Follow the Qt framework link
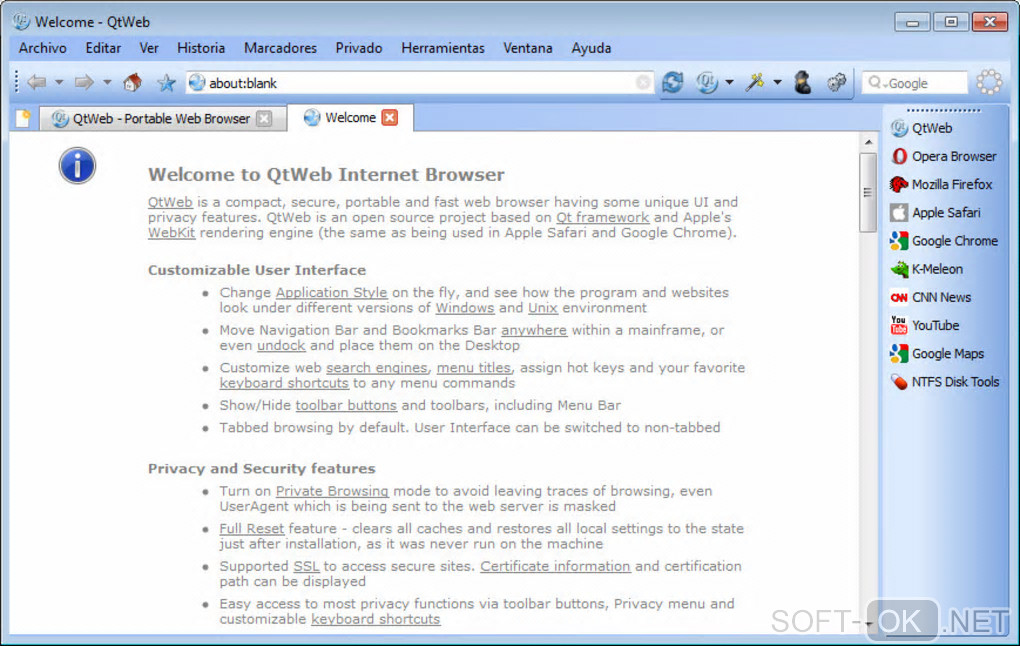 point(602,217)
